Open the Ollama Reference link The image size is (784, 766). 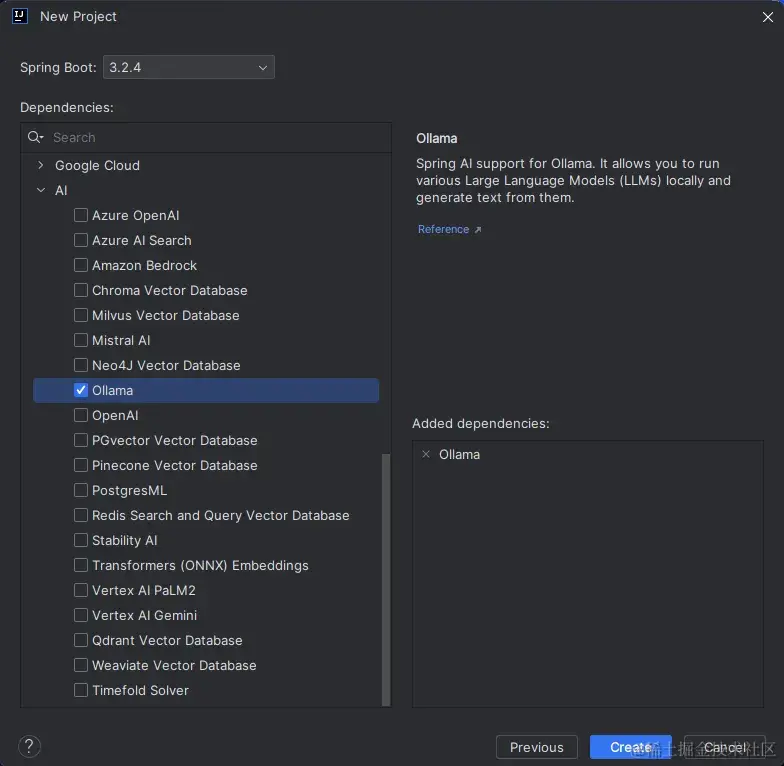pyautogui.click(x=443, y=229)
